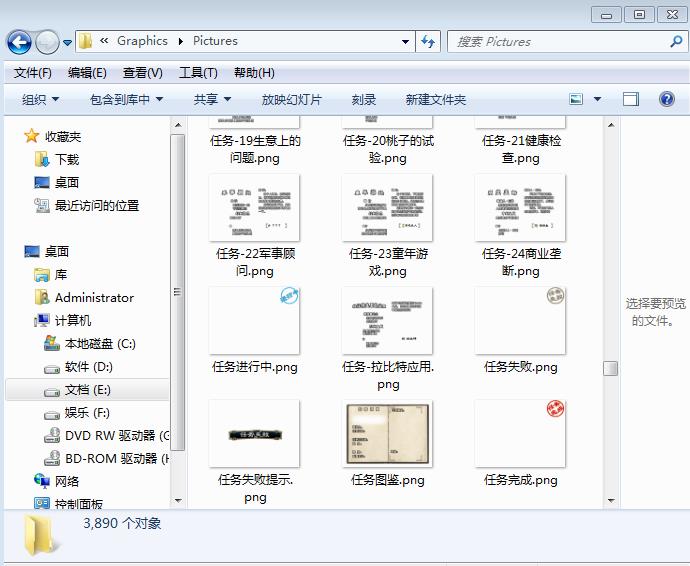The height and width of the screenshot is (566, 690).
Task: Open the 组织 dropdown
Action: 40,99
